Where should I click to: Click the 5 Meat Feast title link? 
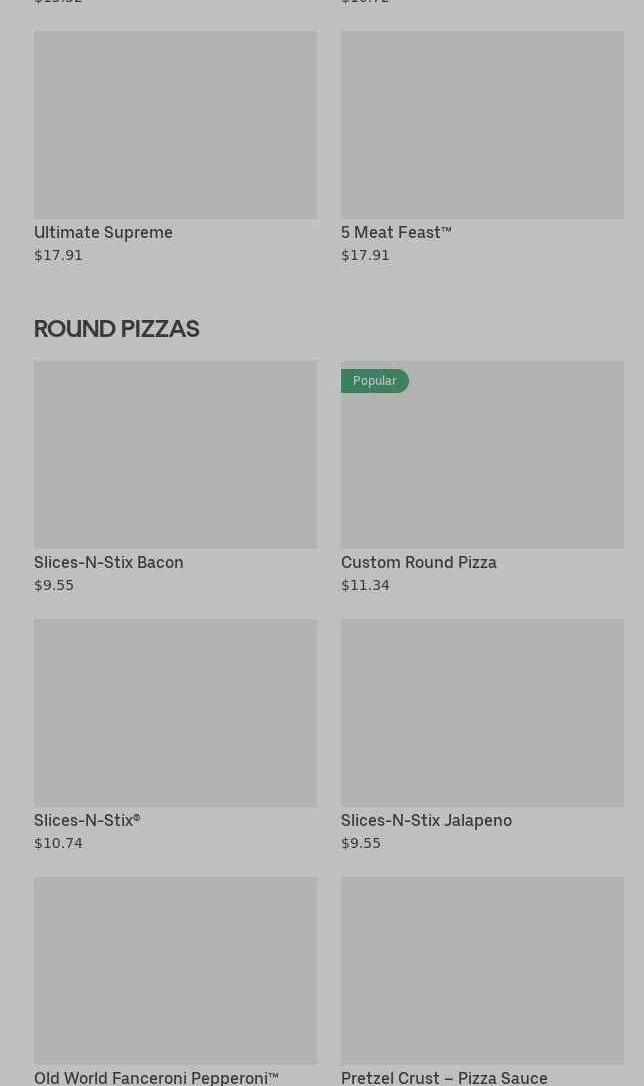pyautogui.click(x=396, y=232)
